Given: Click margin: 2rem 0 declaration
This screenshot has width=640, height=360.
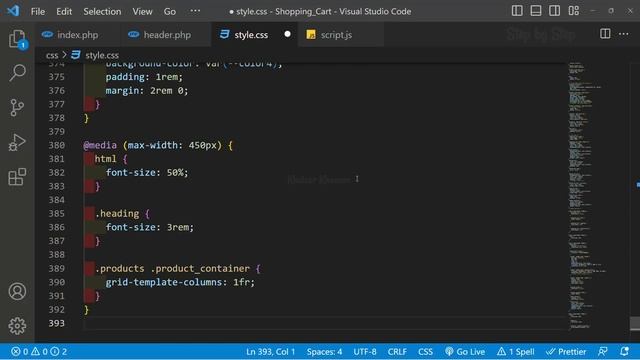Looking at the screenshot, I should click(x=147, y=91).
